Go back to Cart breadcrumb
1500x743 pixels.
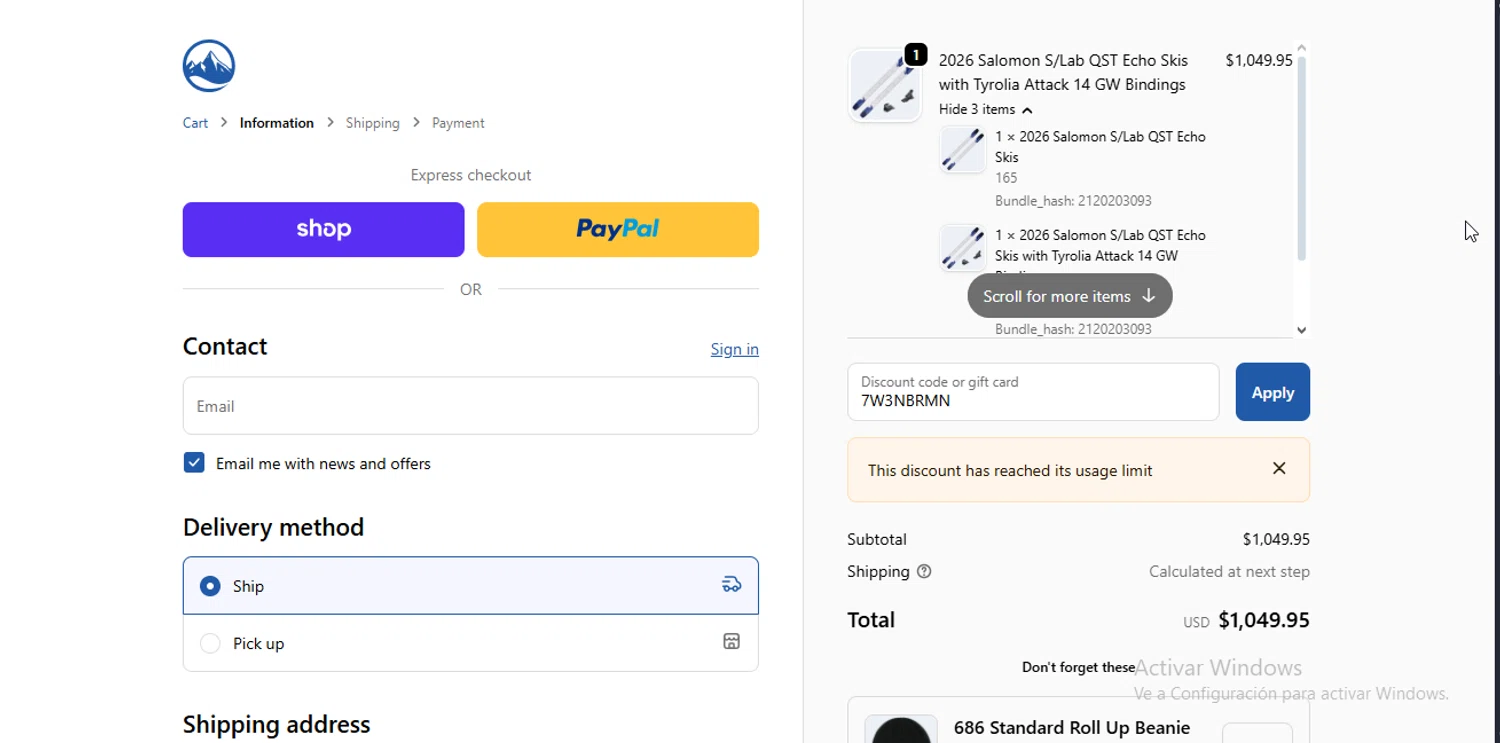pos(195,123)
